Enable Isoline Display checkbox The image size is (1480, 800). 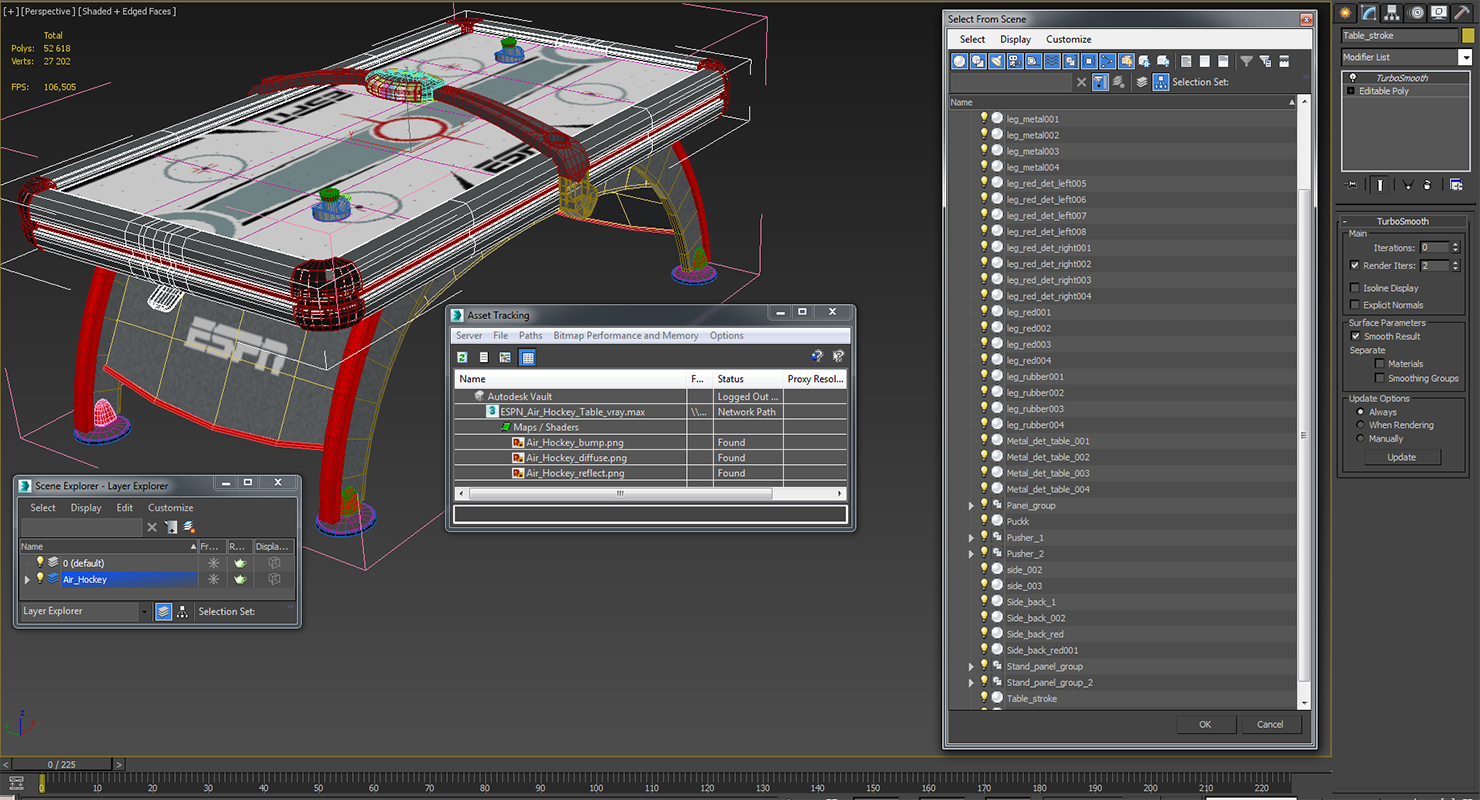1354,288
